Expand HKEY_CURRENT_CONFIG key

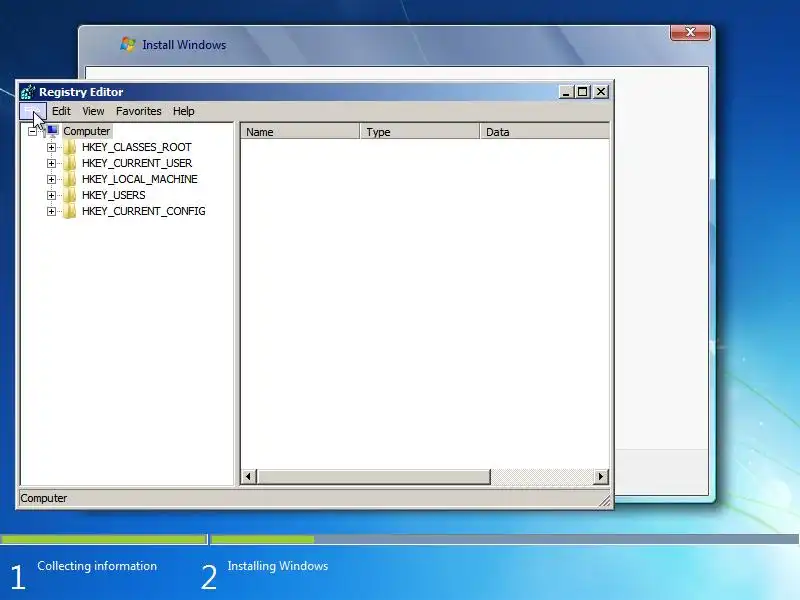pyautogui.click(x=51, y=211)
